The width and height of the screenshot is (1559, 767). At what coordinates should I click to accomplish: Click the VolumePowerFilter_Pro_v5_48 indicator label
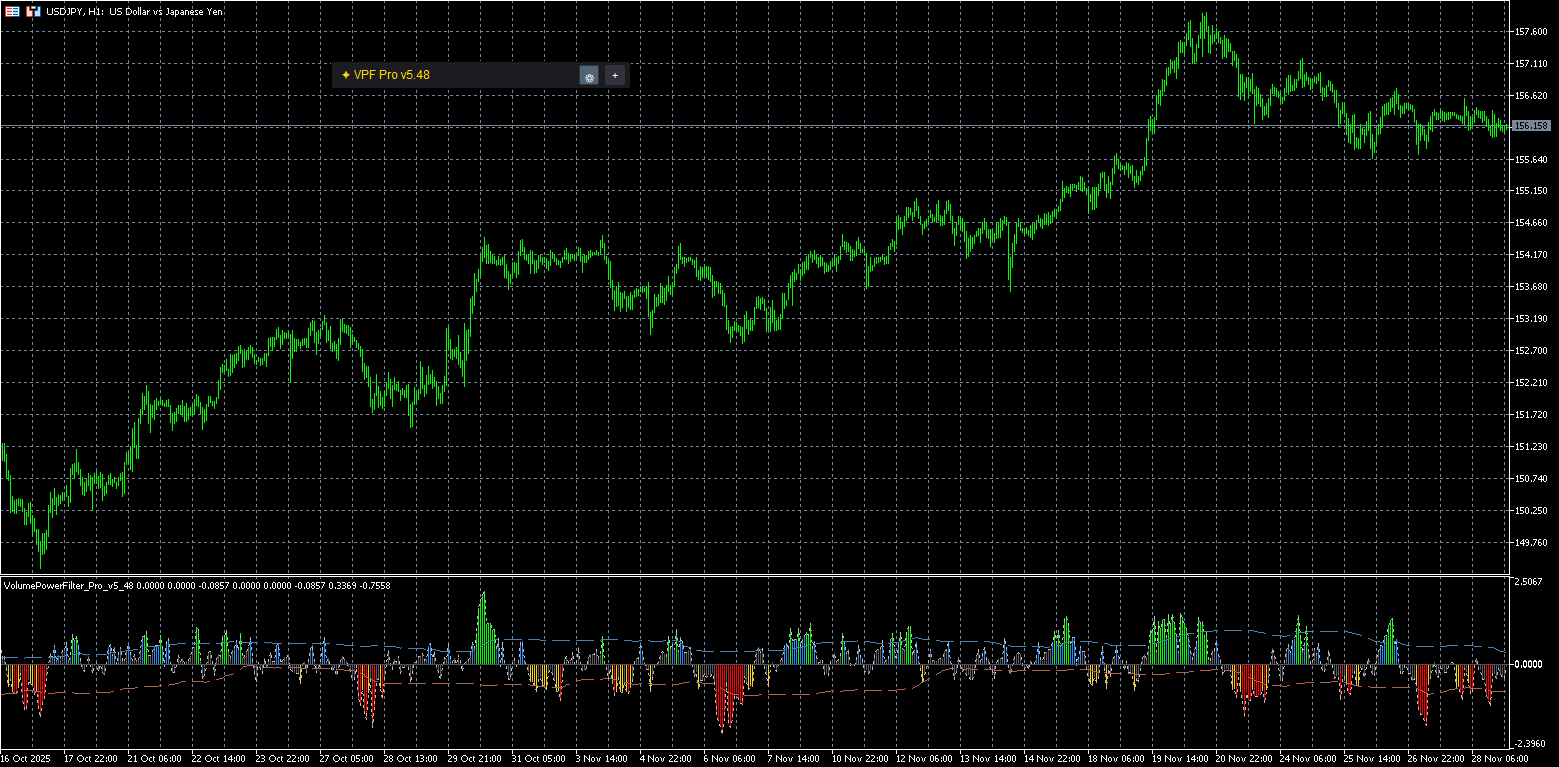(68, 585)
